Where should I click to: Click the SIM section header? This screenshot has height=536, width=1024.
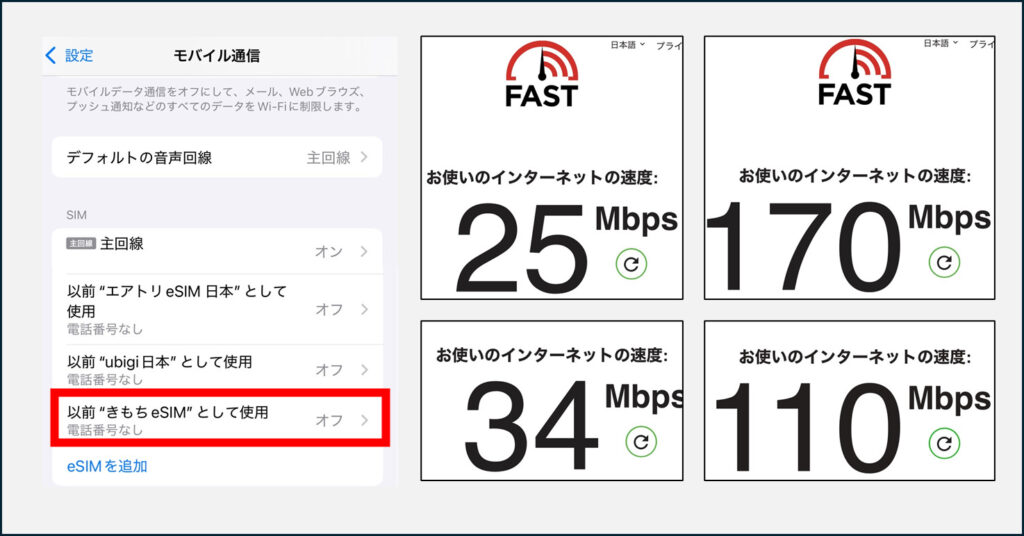pos(76,215)
